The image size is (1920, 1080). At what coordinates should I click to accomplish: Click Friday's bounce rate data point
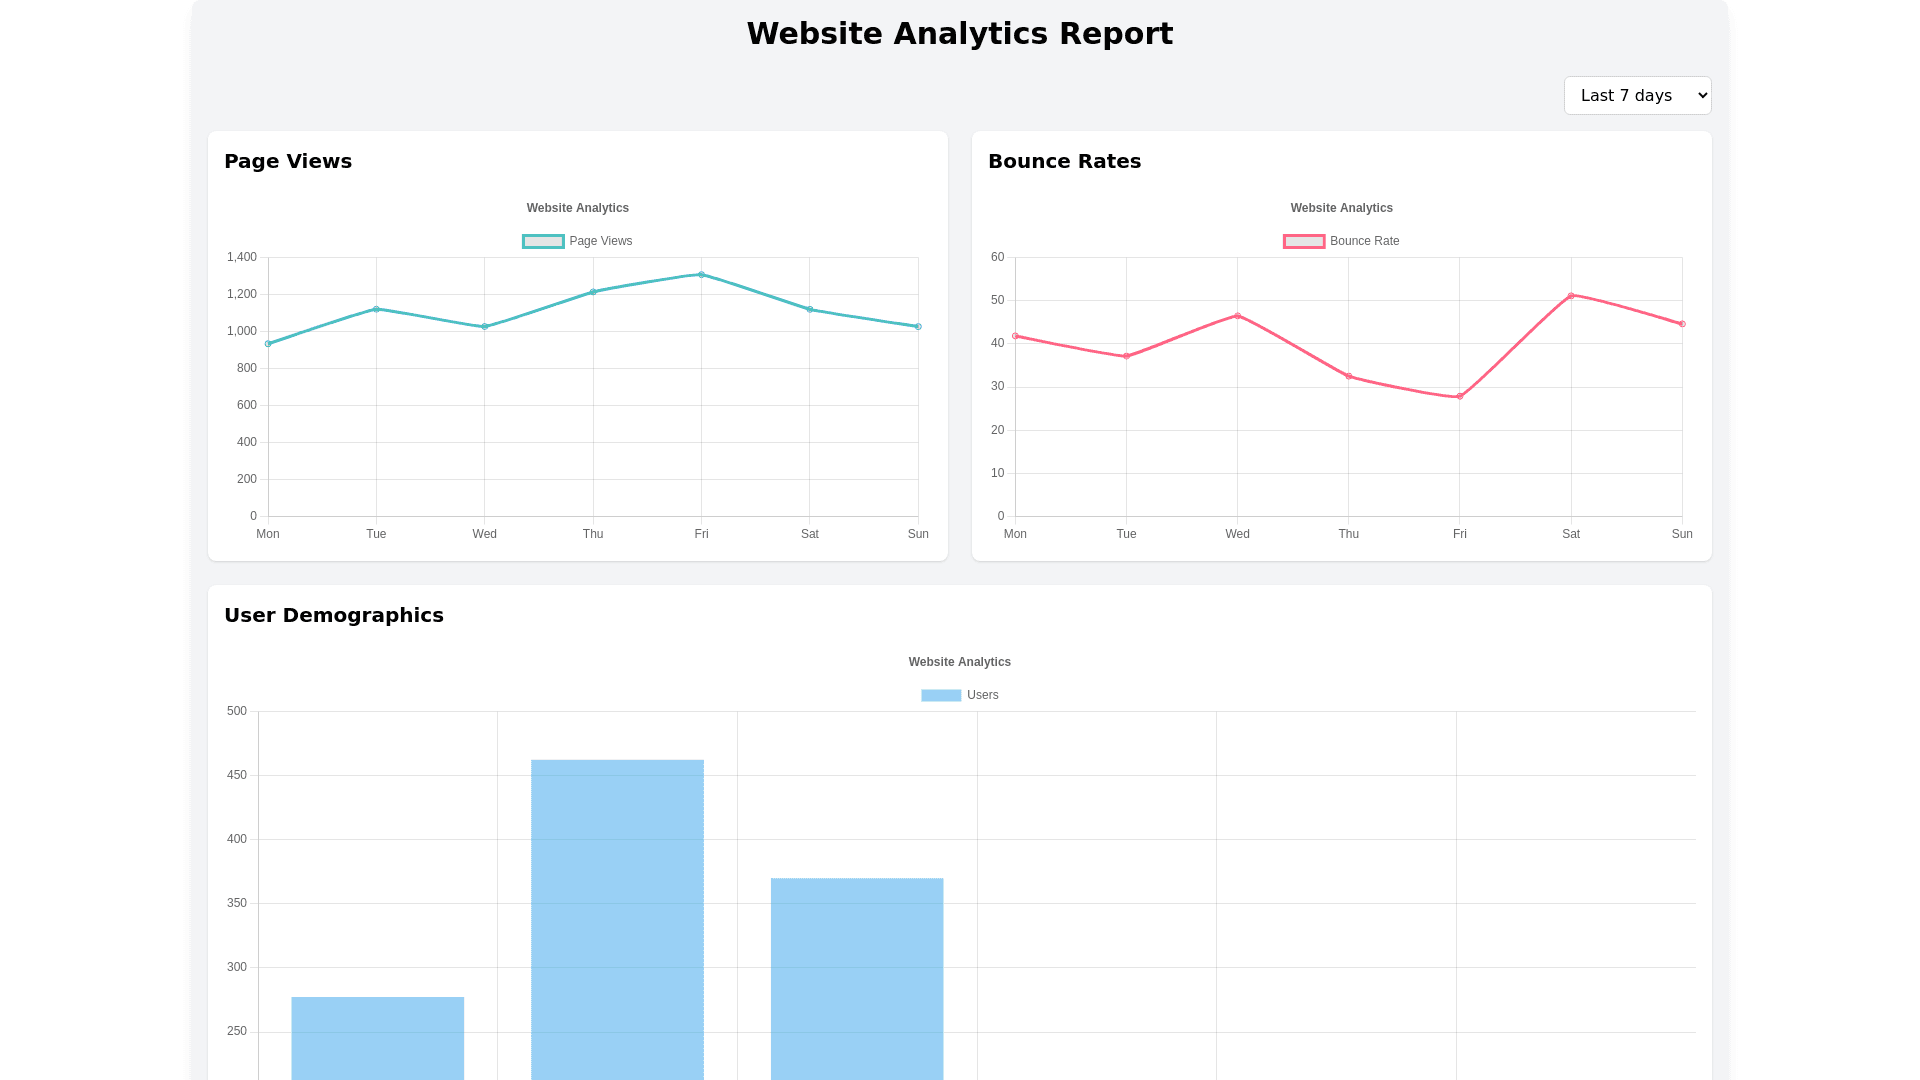pyautogui.click(x=1460, y=397)
